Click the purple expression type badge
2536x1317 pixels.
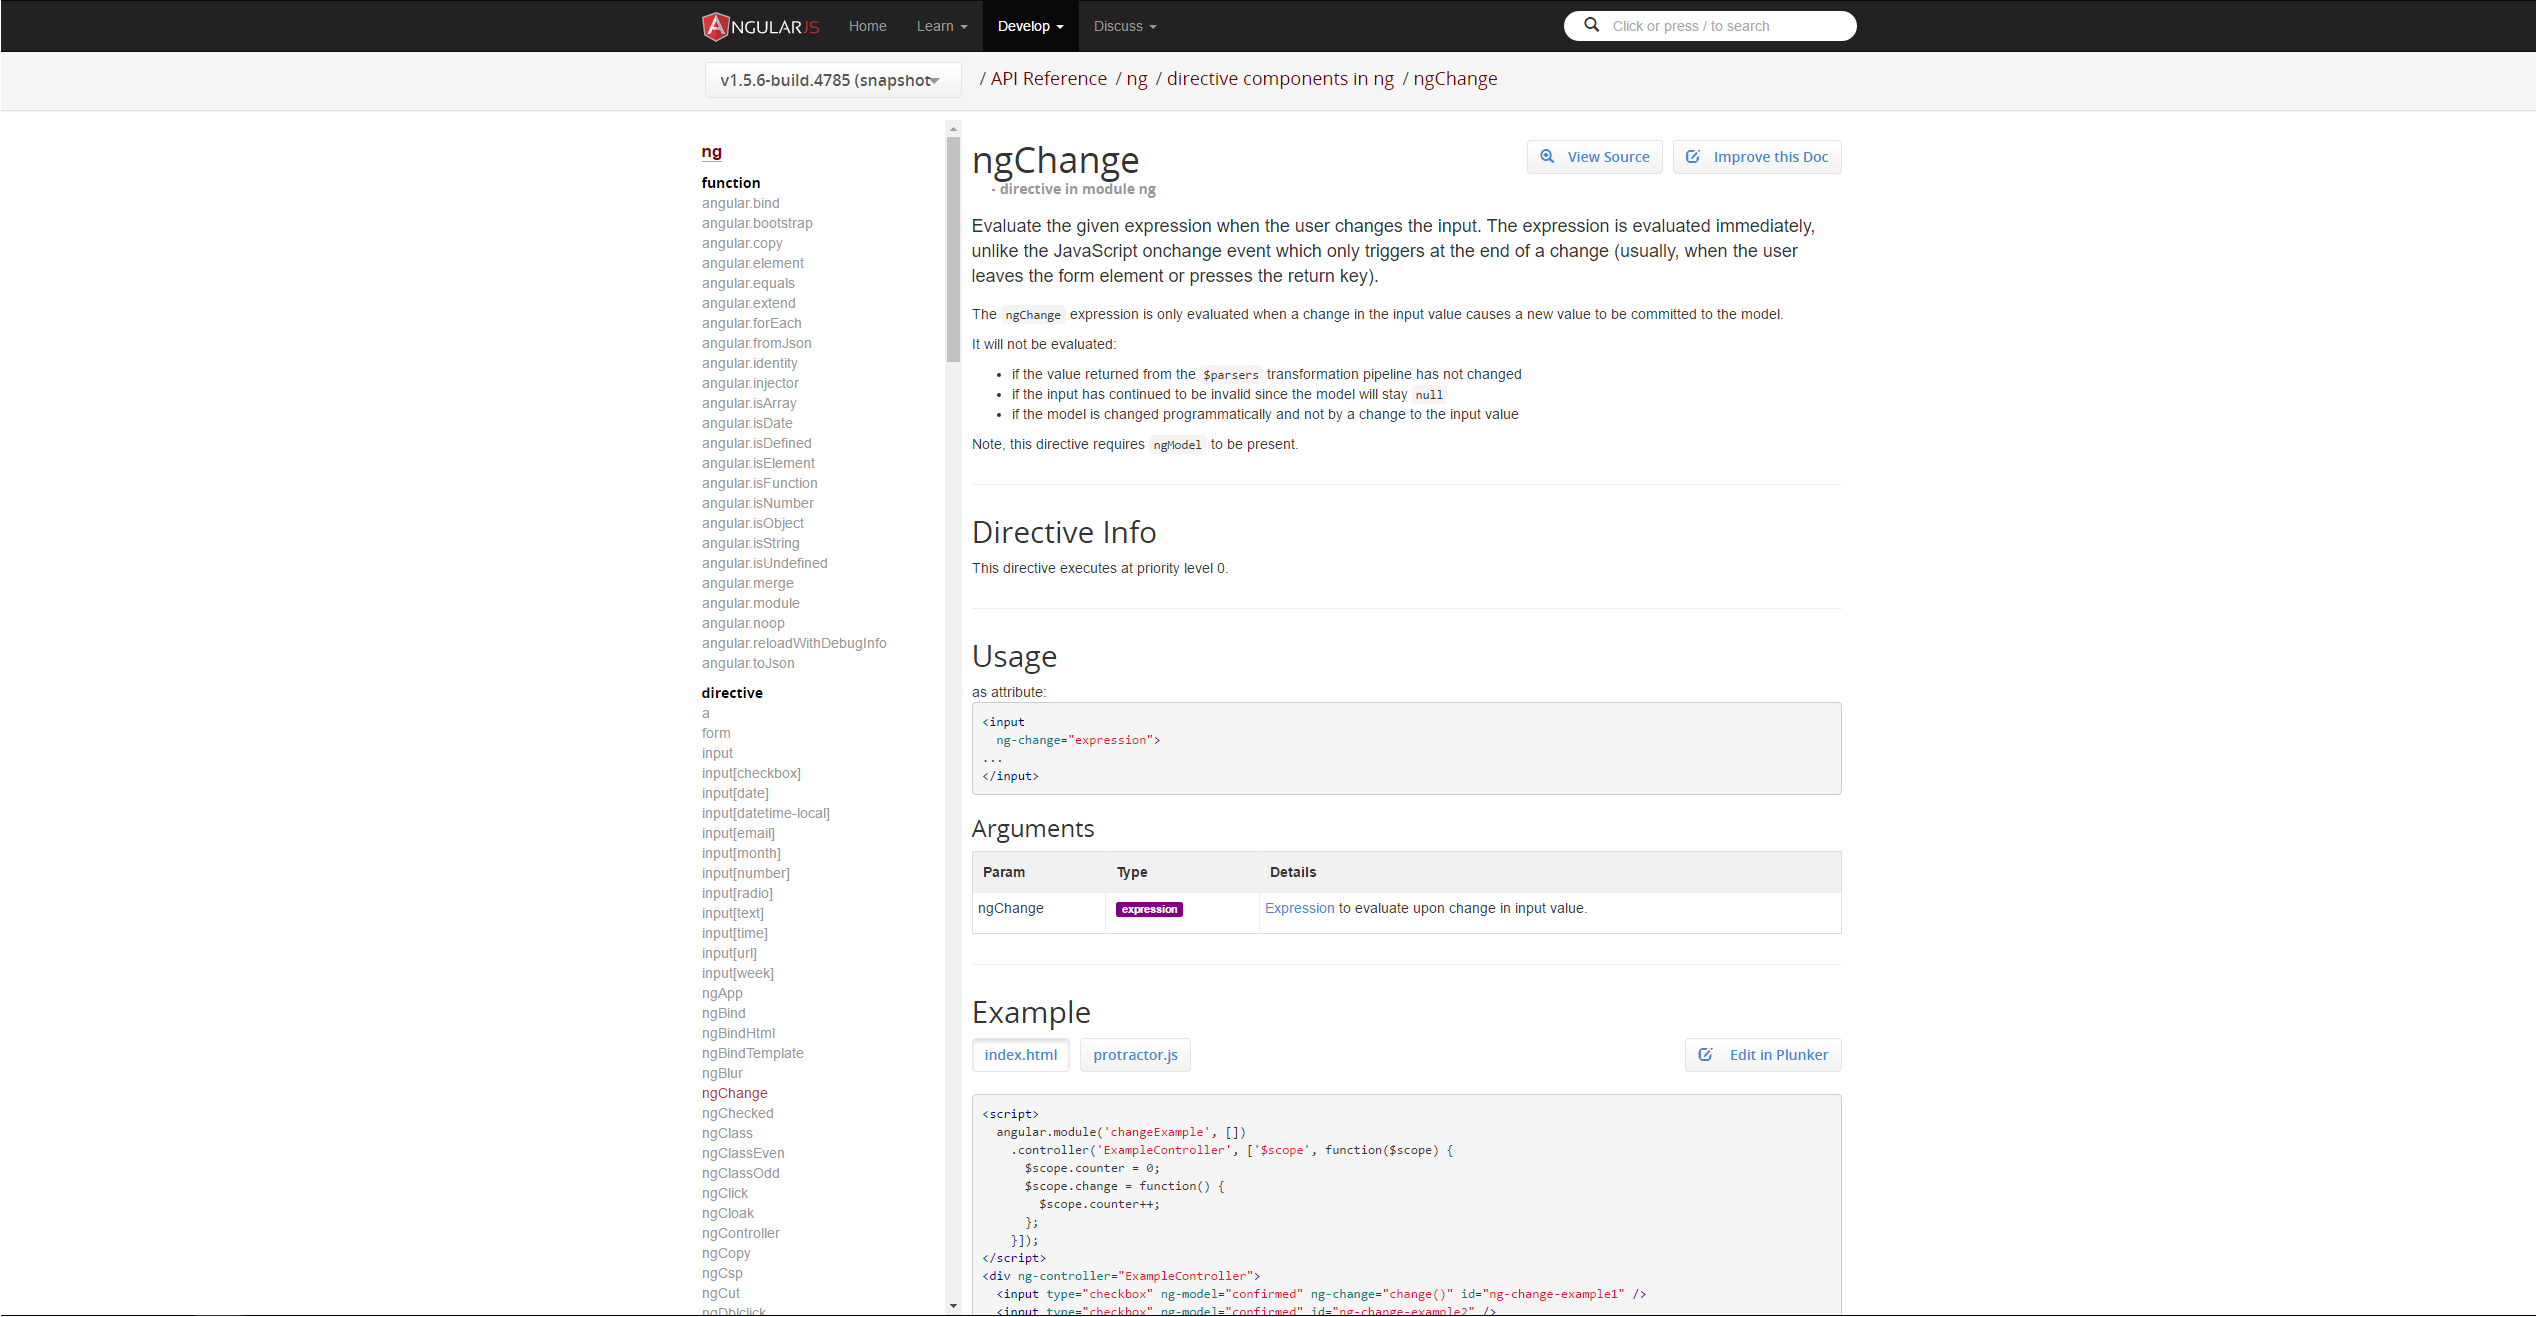coord(1148,909)
